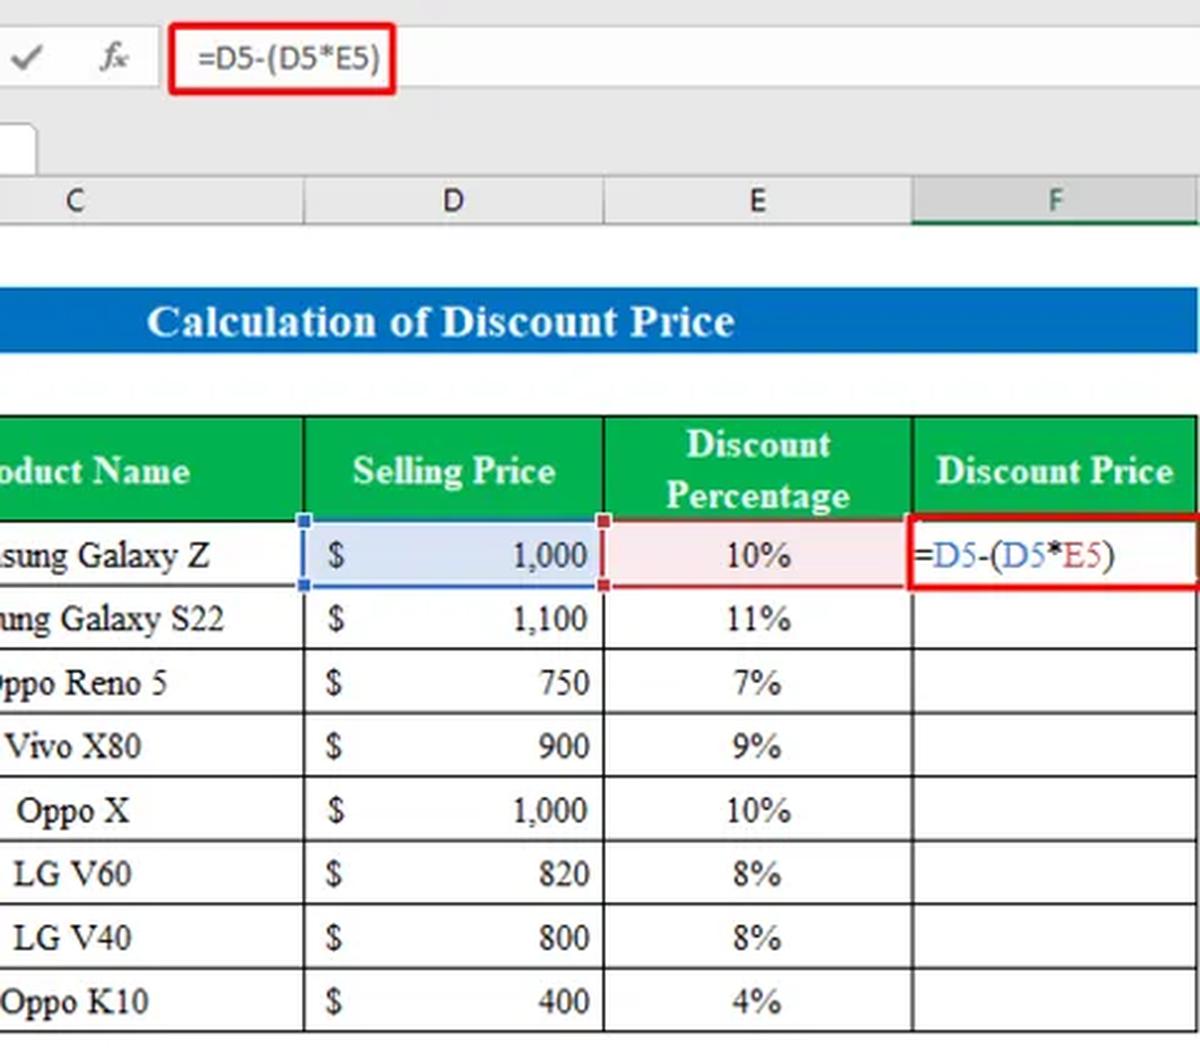The width and height of the screenshot is (1200, 1060).
Task: Click the LG V60 cell
Action: tap(151, 874)
